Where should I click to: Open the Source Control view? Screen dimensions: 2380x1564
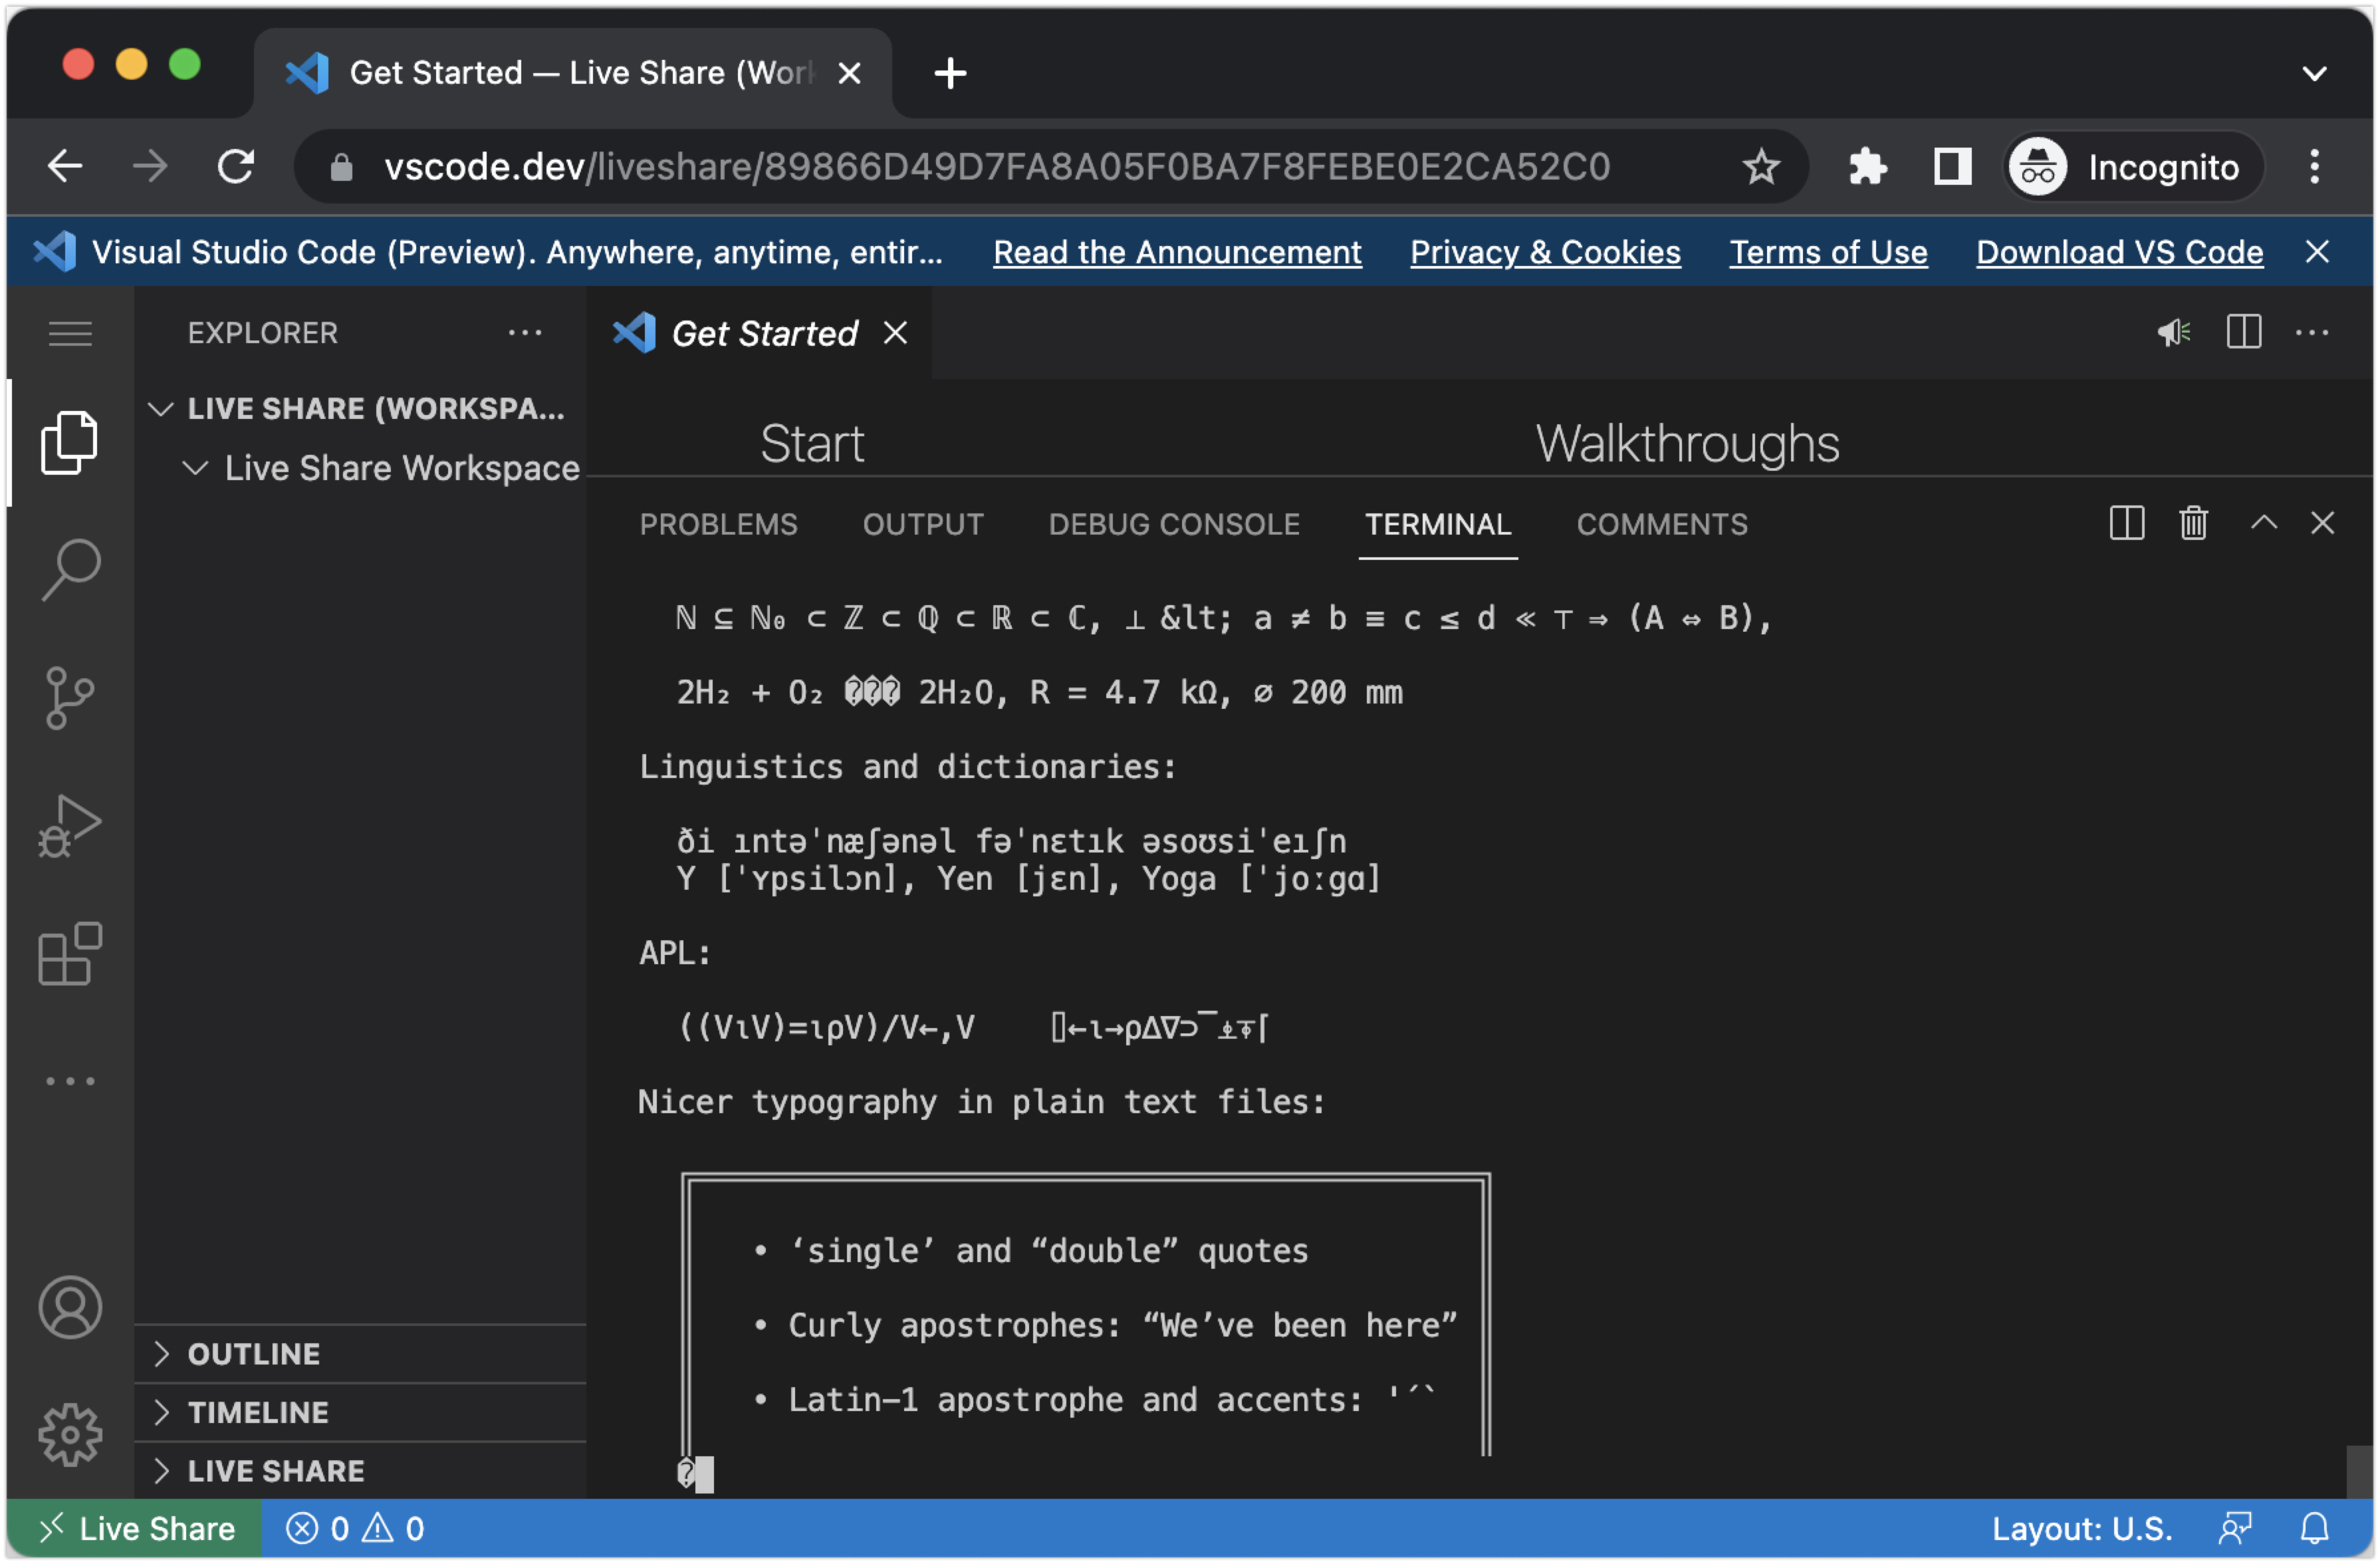coord(70,697)
